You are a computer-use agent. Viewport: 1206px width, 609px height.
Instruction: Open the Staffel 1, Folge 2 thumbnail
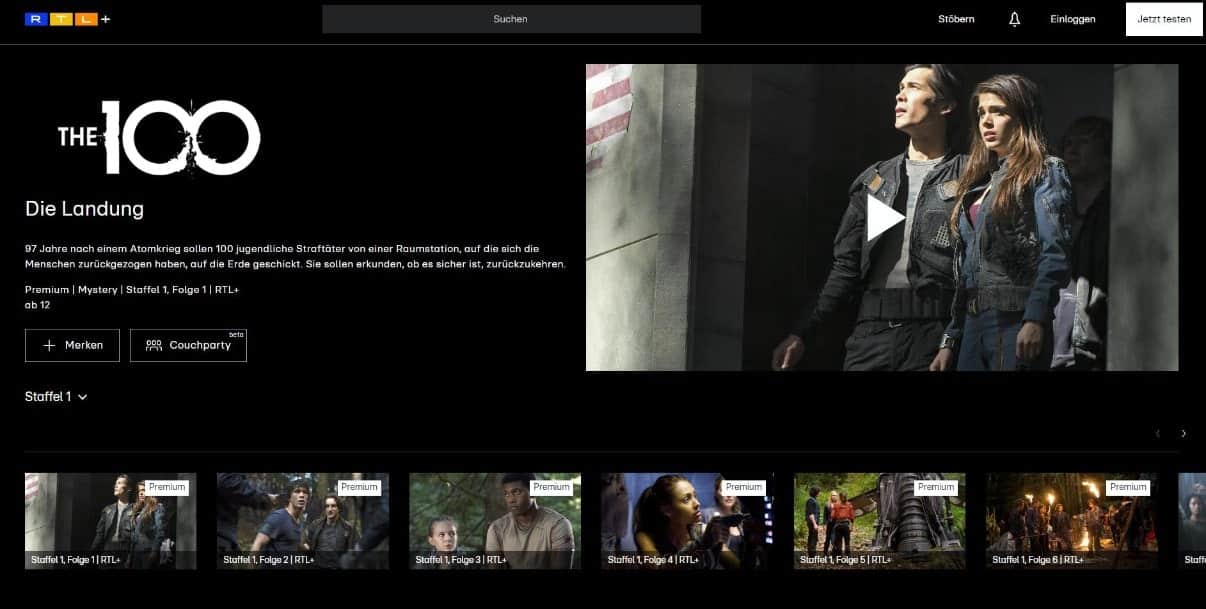pyautogui.click(x=303, y=521)
